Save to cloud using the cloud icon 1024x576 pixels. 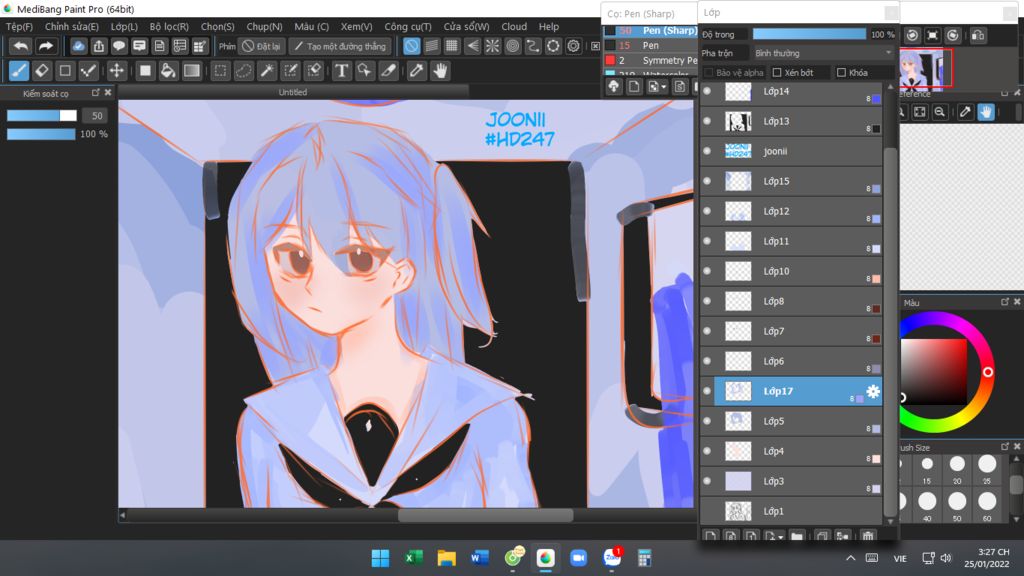78,46
